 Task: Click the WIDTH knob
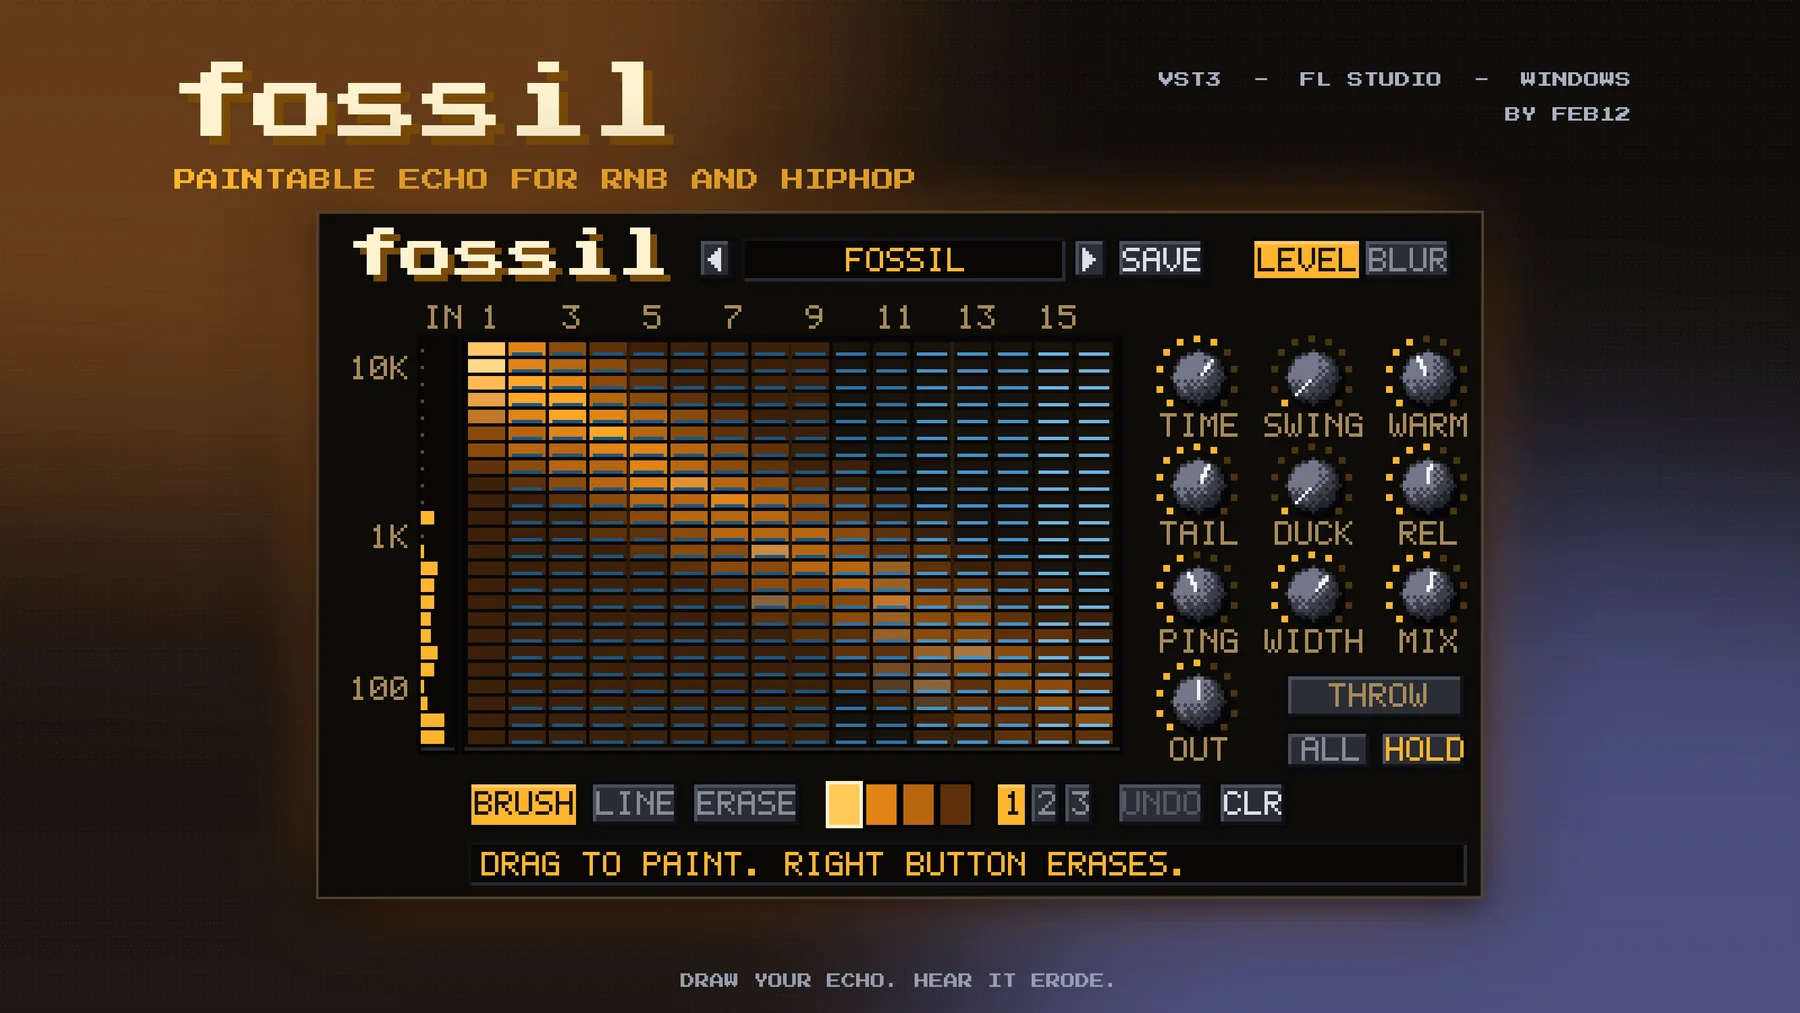point(1311,592)
